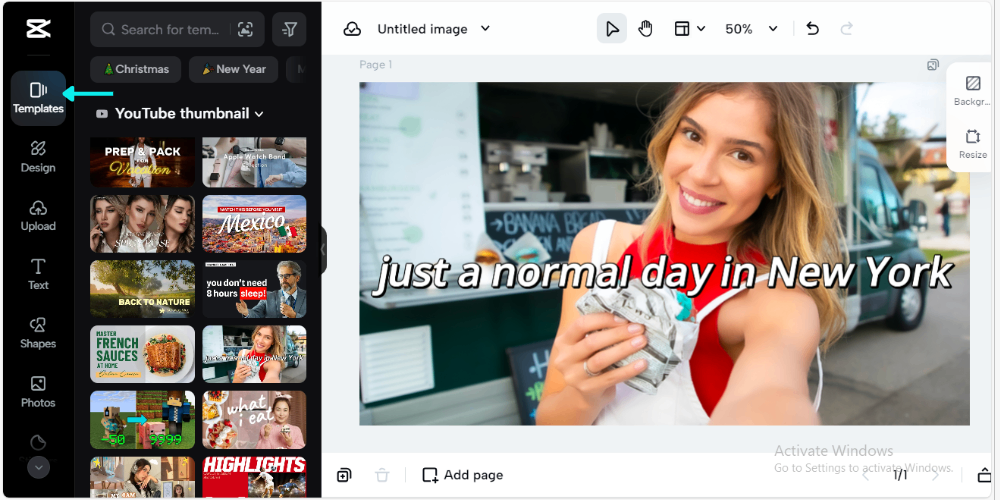The width and height of the screenshot is (1000, 500).
Task: Choose the normal day in New York template
Action: [254, 354]
